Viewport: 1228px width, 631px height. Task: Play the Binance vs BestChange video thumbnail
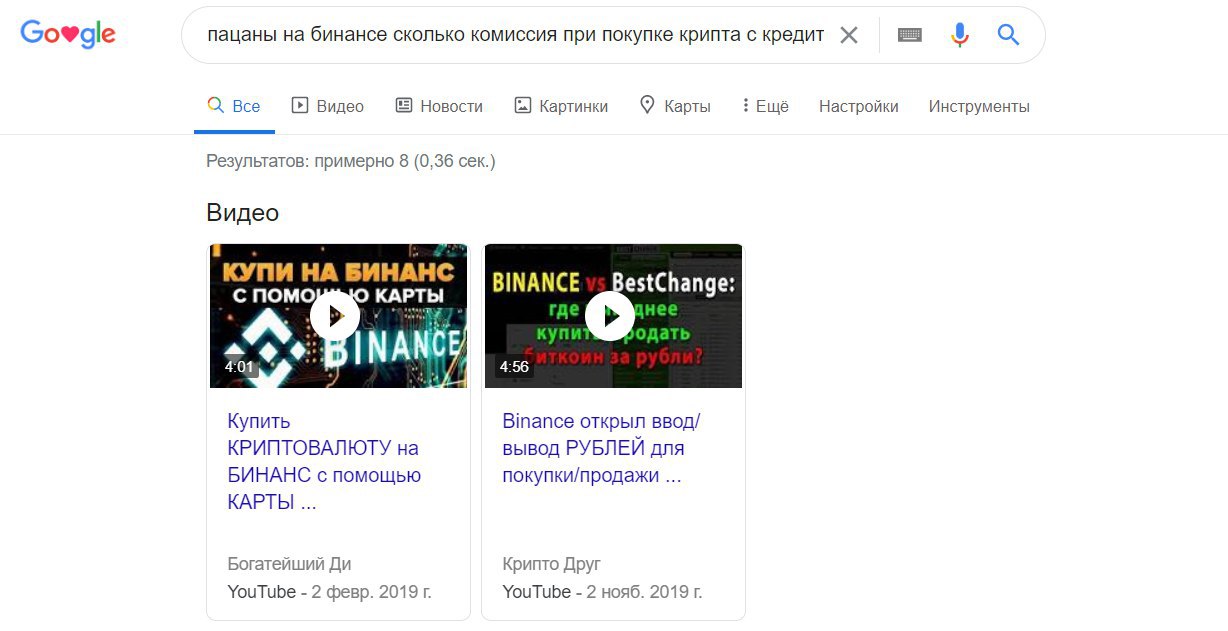(x=613, y=316)
